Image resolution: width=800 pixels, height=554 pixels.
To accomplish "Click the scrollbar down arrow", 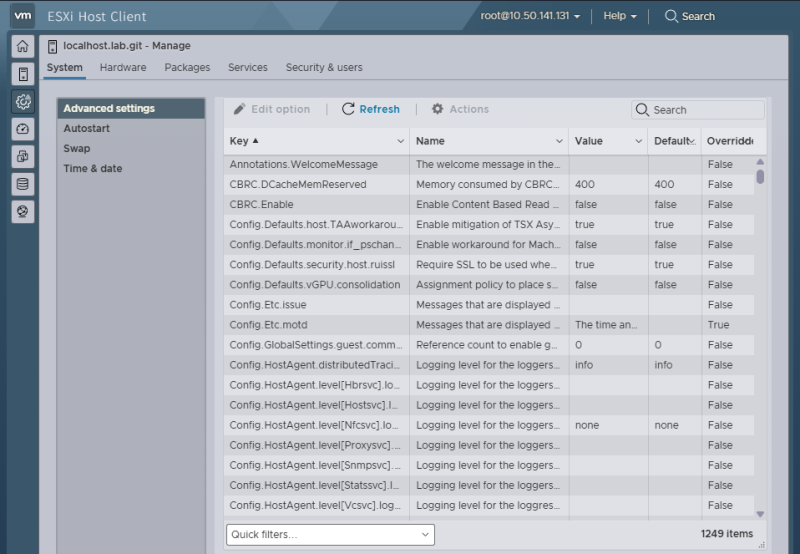I will pyautogui.click(x=760, y=514).
